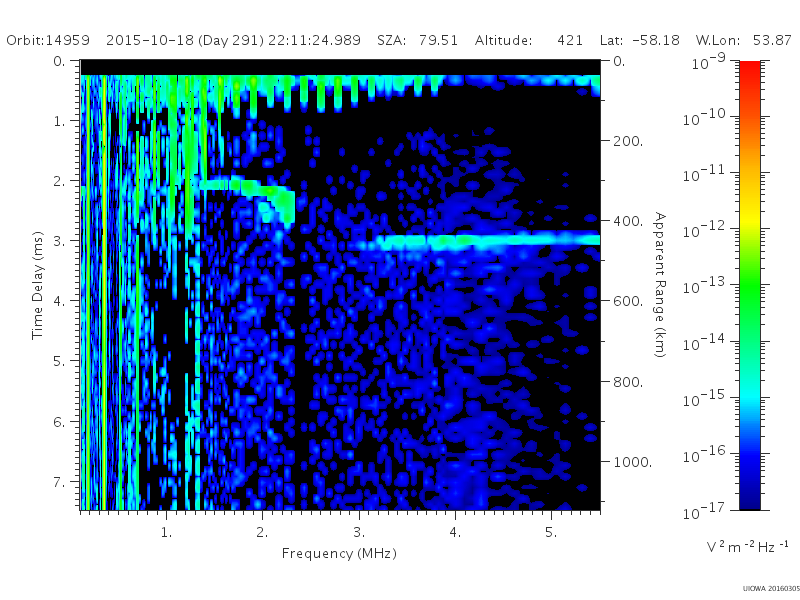Click the Altitude value 421
This screenshot has height=600, width=800.
[x=570, y=40]
